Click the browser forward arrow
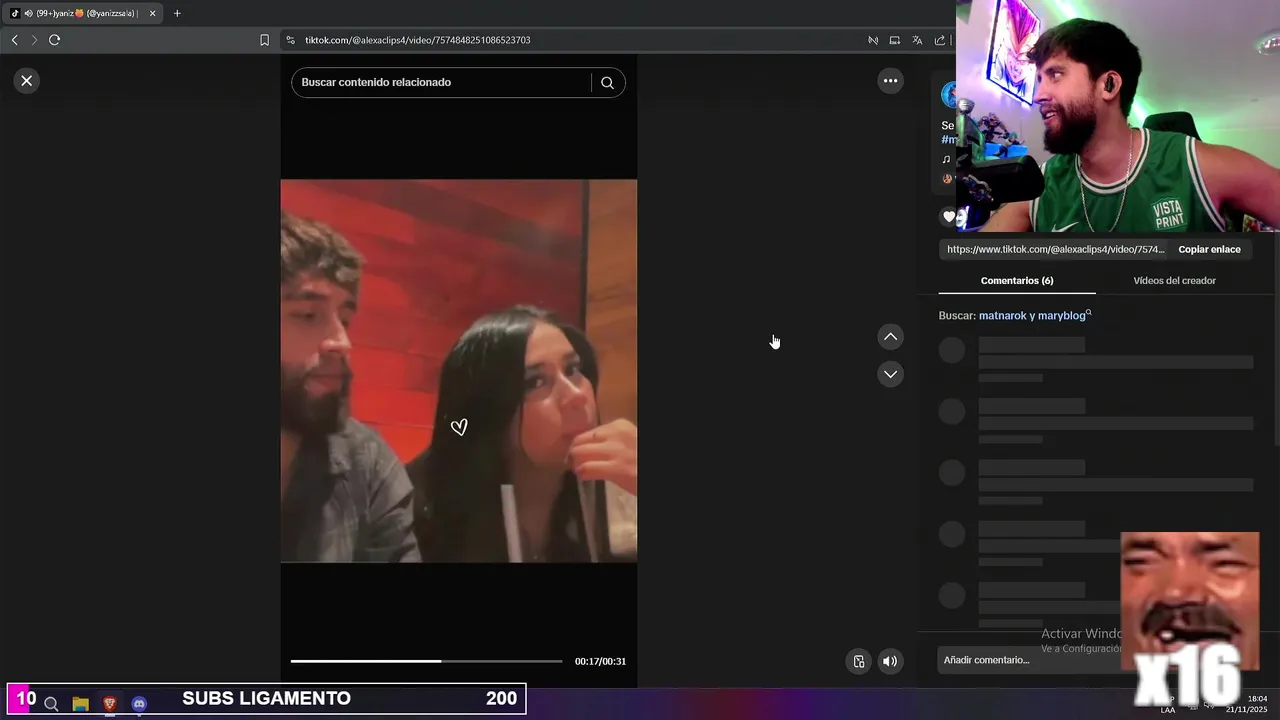Viewport: 1280px width, 720px height. click(34, 40)
